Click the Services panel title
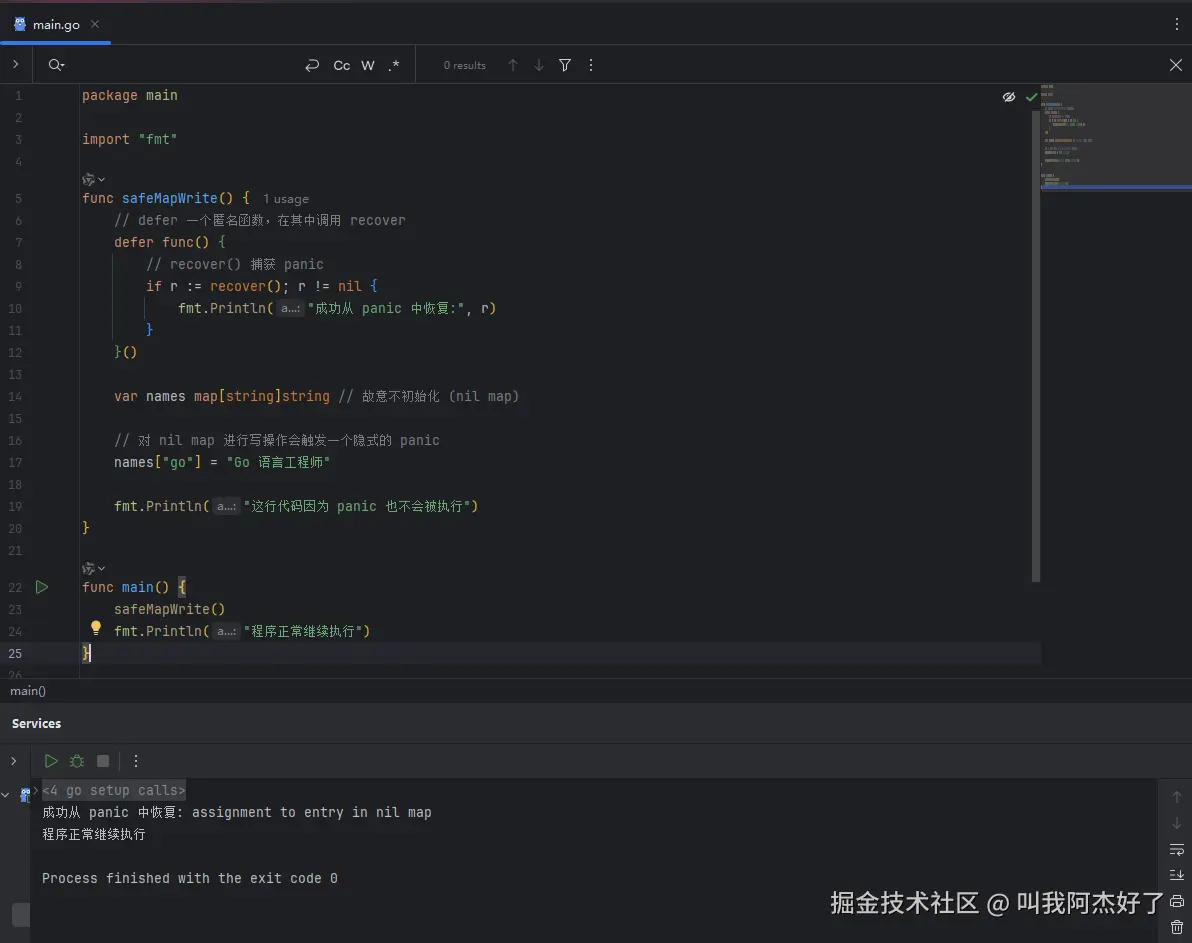 (x=36, y=723)
